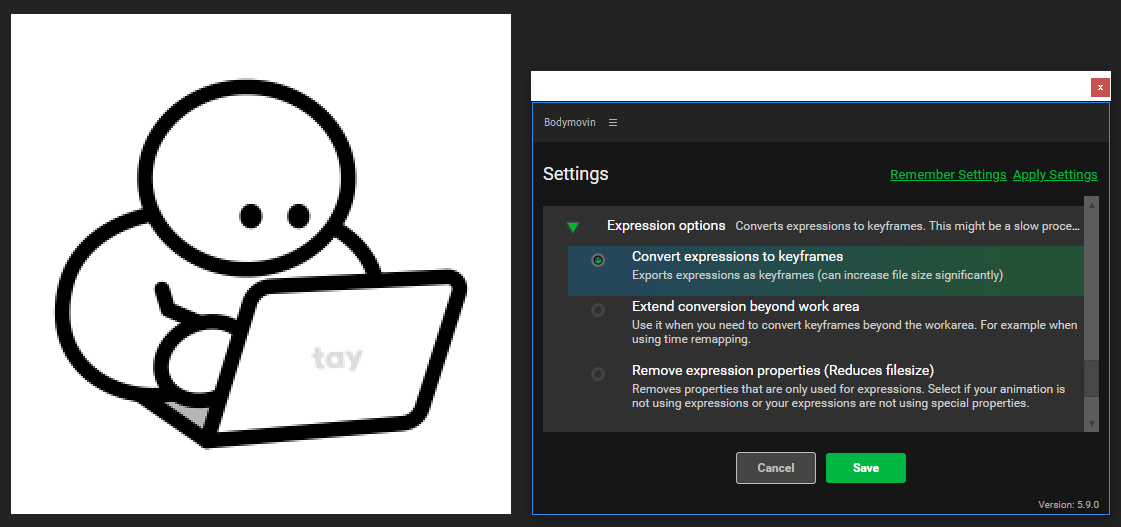This screenshot has width=1121, height=527.
Task: Collapse Expression options with the green triangle
Action: click(x=573, y=227)
